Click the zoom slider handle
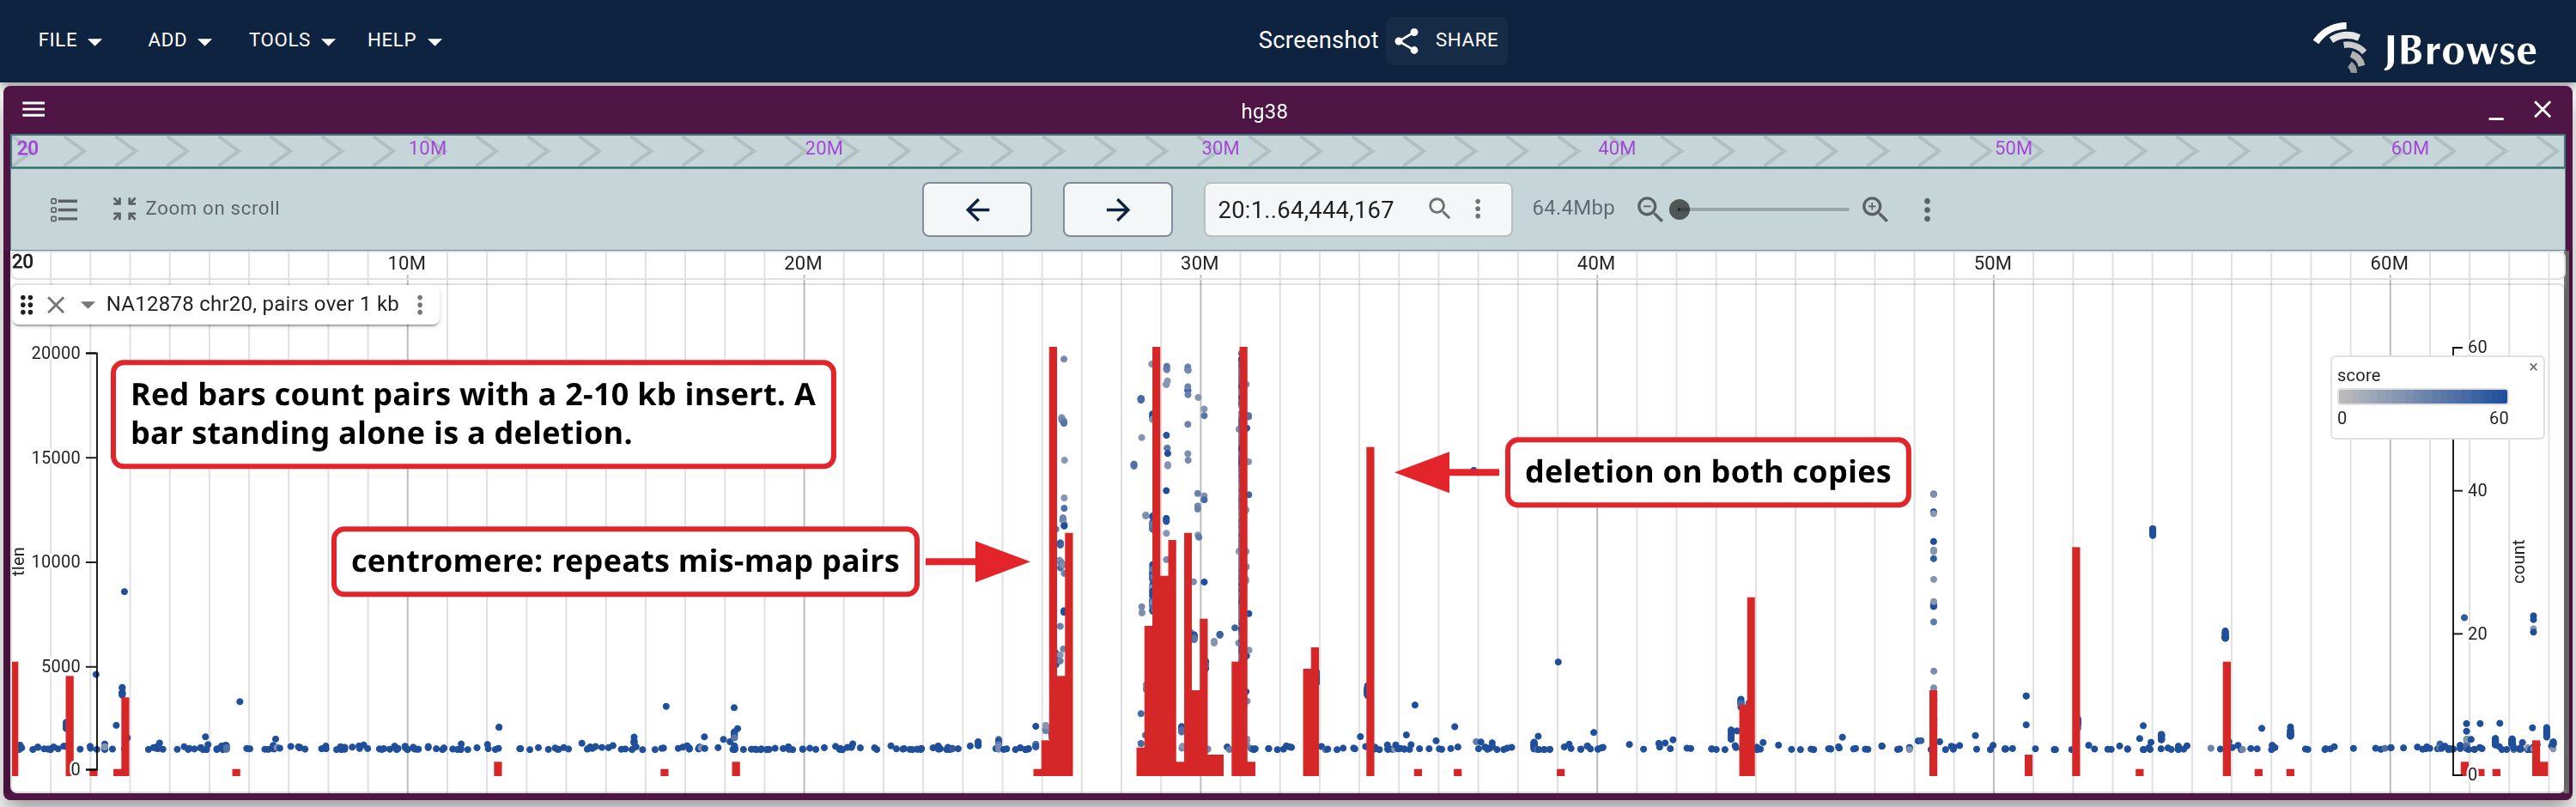Screen dimensions: 2576x807 (x=1680, y=209)
